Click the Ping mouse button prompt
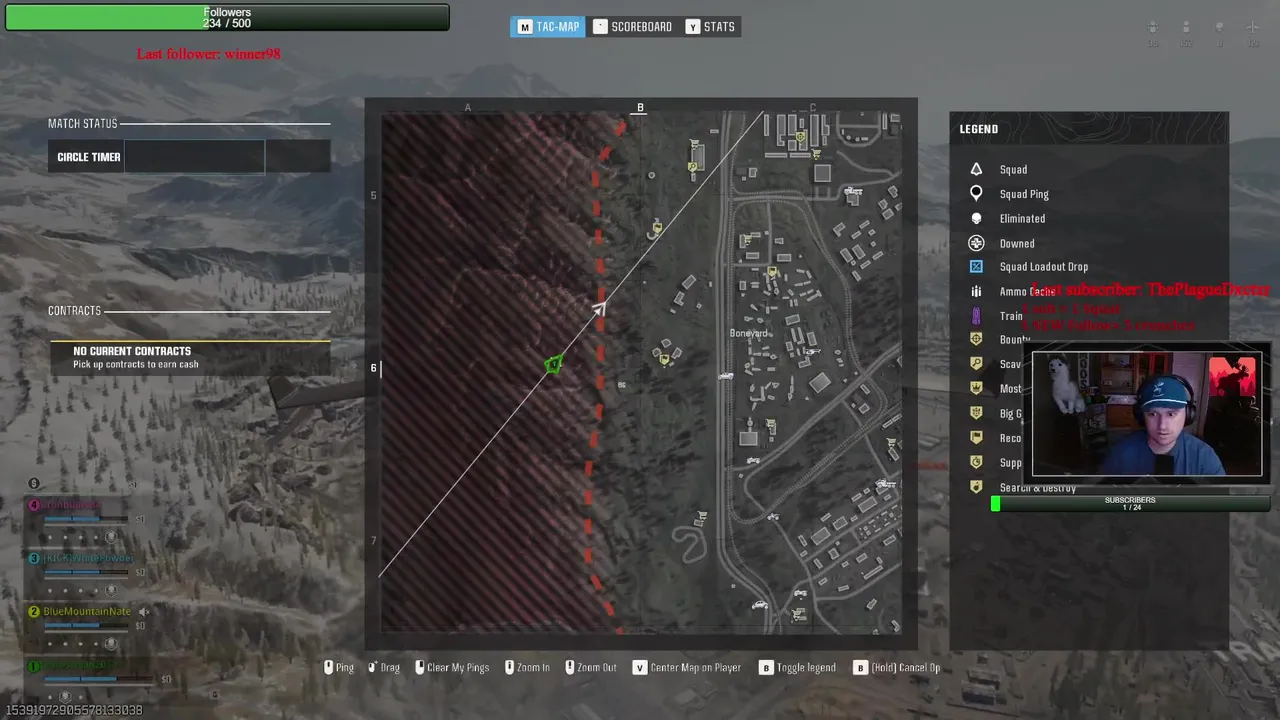 338,668
